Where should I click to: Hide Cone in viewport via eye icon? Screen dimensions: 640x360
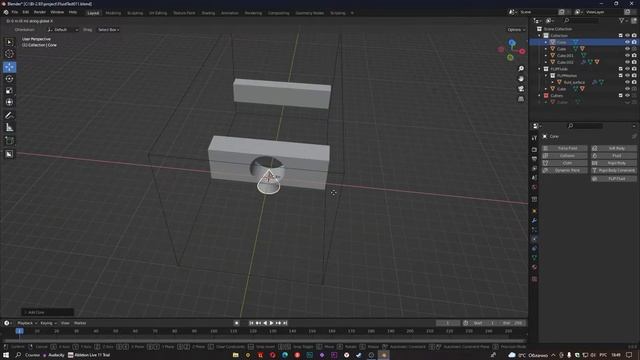coord(627,42)
